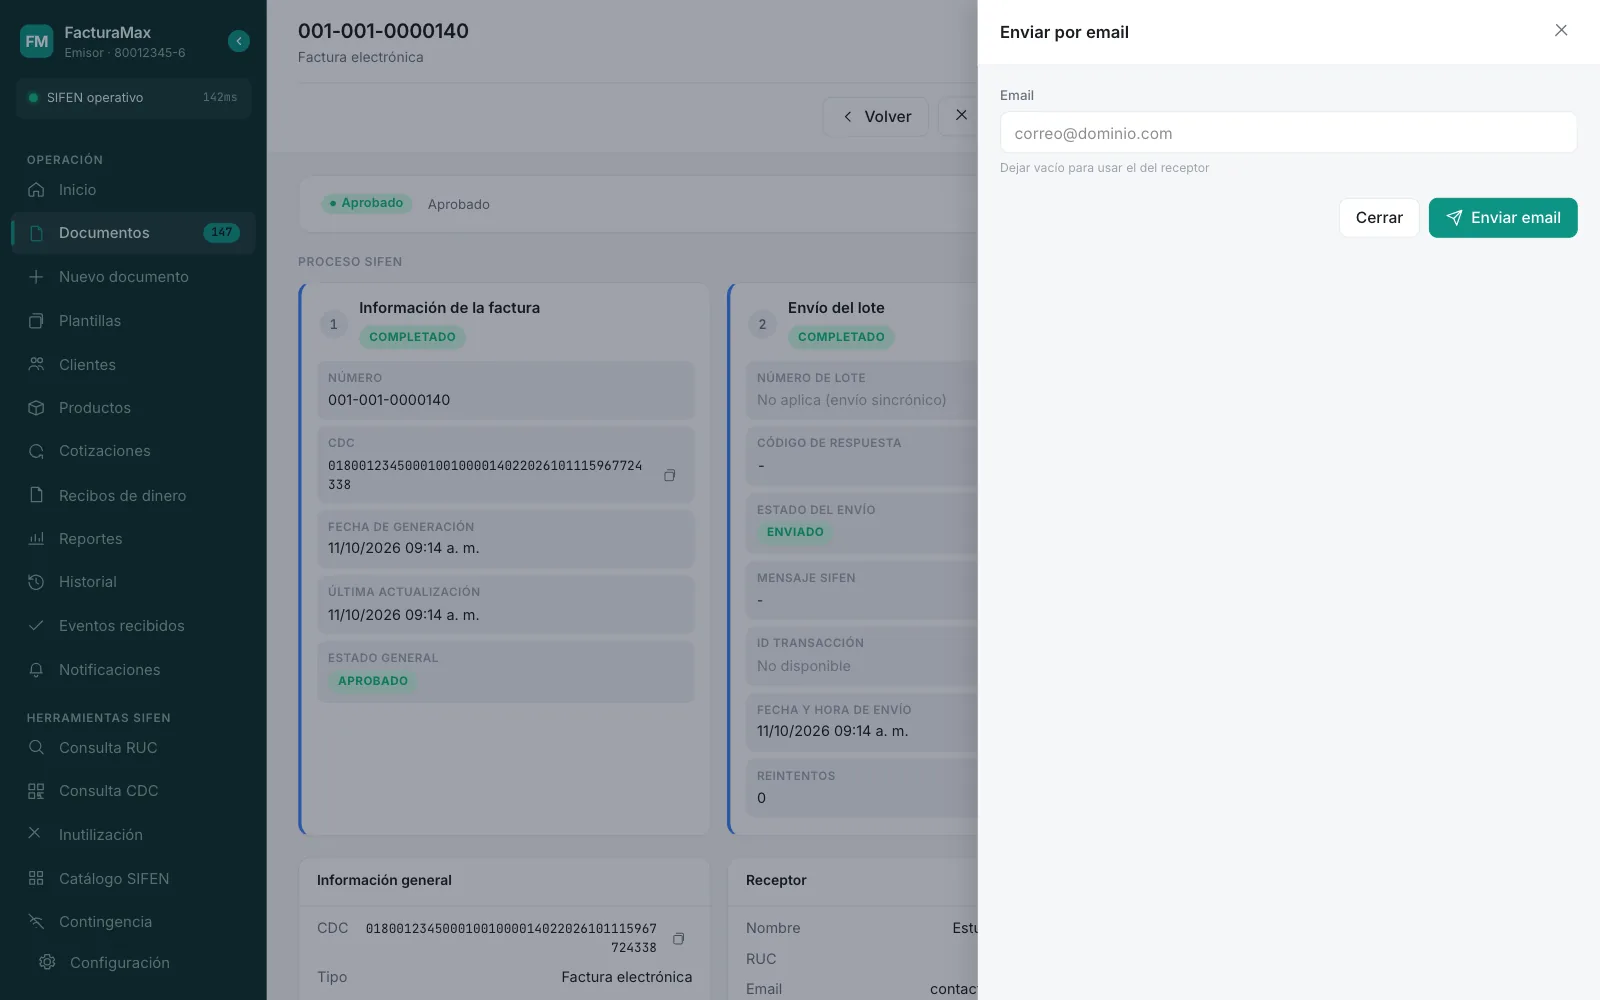Click the Cerrar button

coord(1379,218)
